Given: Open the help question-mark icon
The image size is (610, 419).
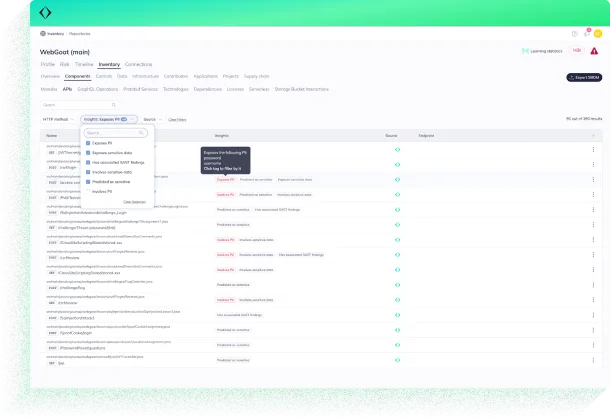Looking at the screenshot, I should (575, 34).
